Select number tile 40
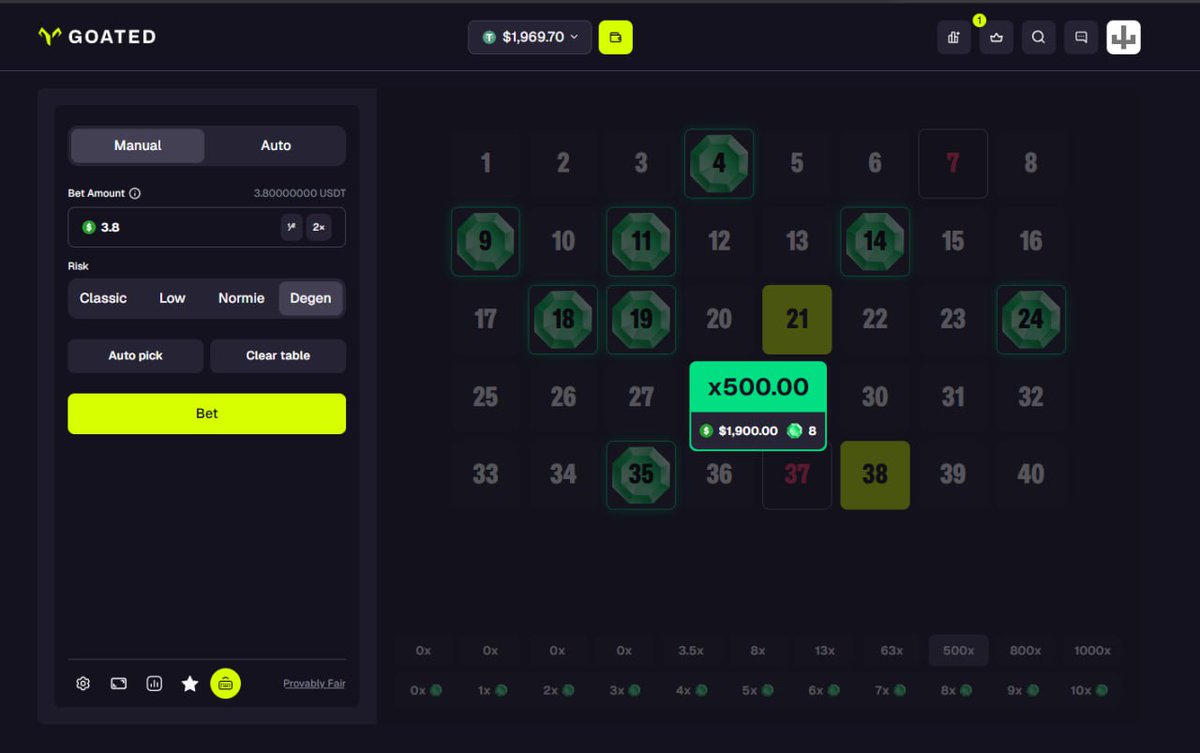Viewport: 1200px width, 753px height. pos(1031,475)
